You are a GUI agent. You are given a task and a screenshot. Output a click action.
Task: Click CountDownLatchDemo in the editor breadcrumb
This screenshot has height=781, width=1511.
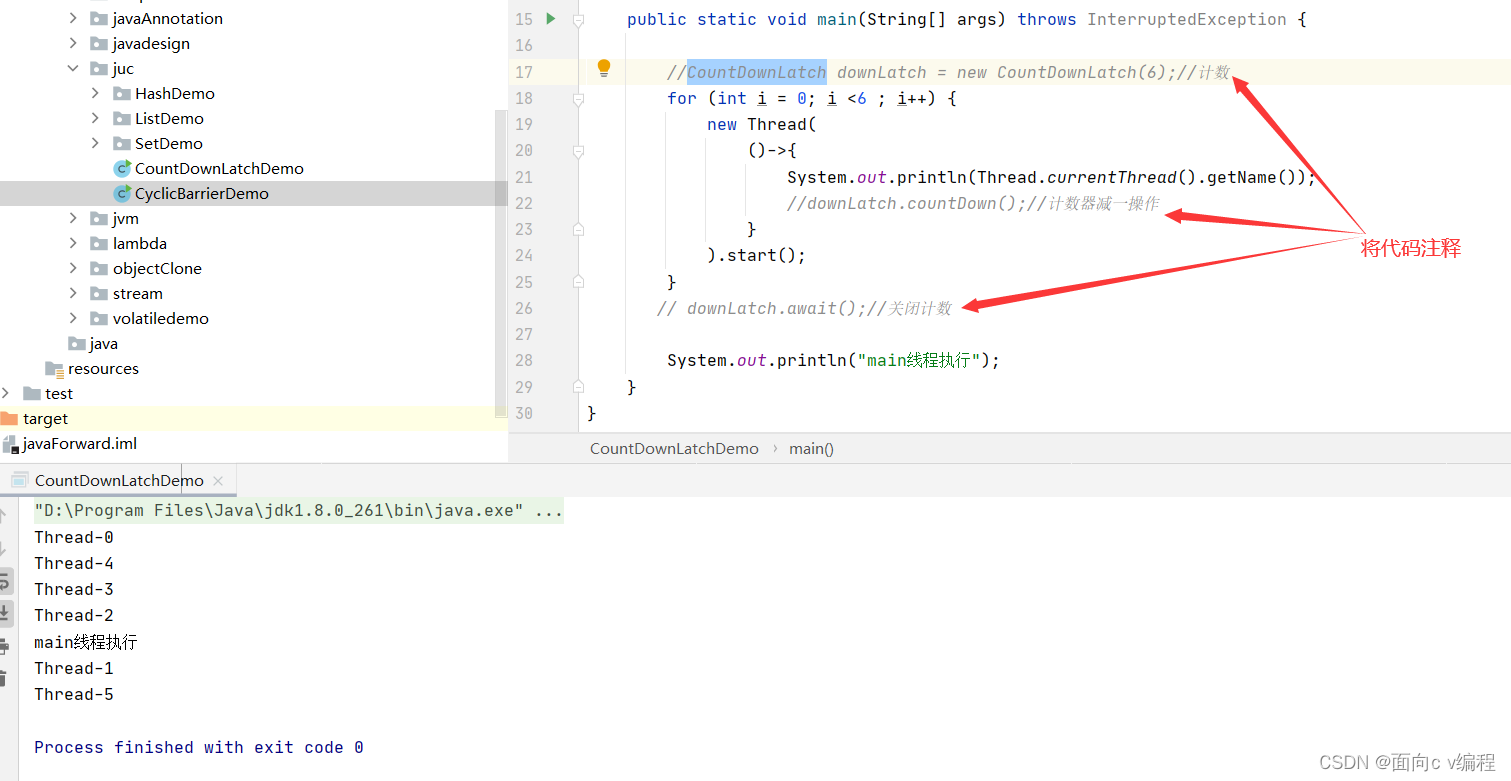tap(674, 448)
